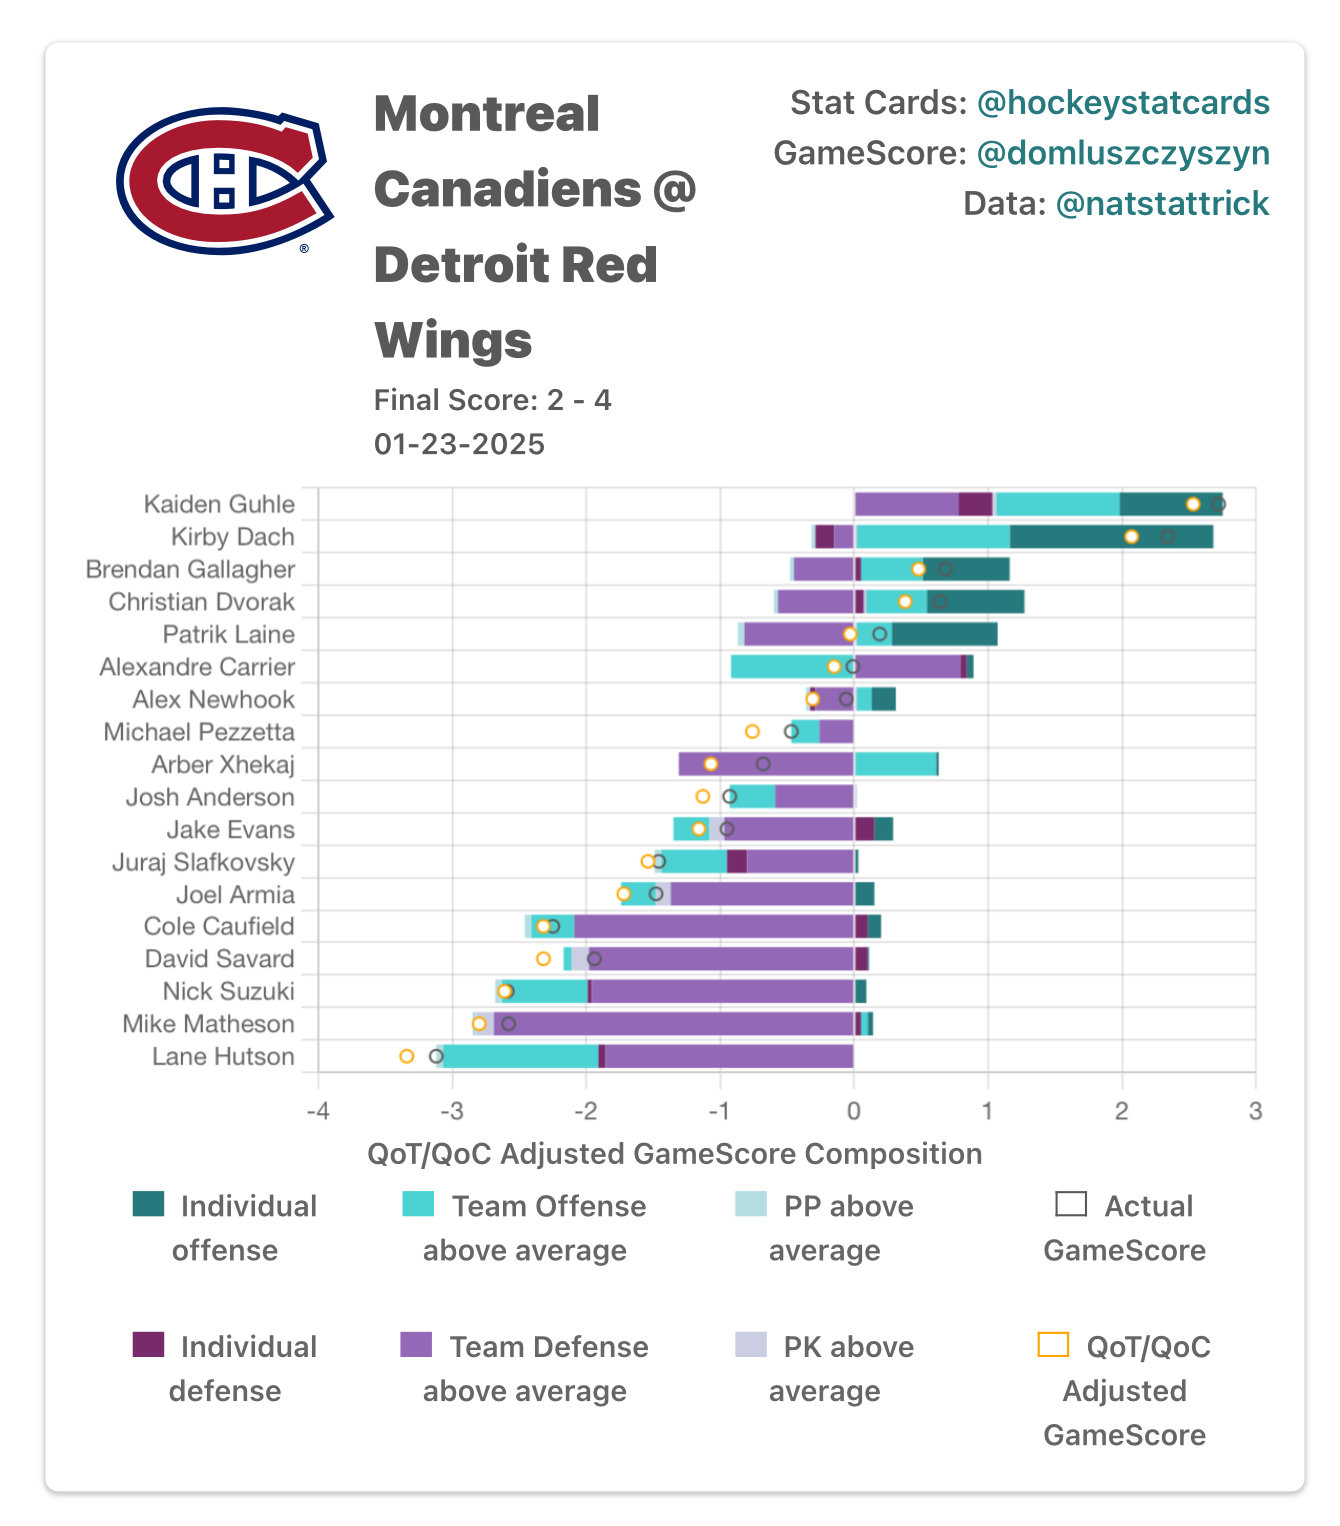Open the @domluszczyszyn GameScore link
This screenshot has height=1526, width=1340.
(1123, 153)
